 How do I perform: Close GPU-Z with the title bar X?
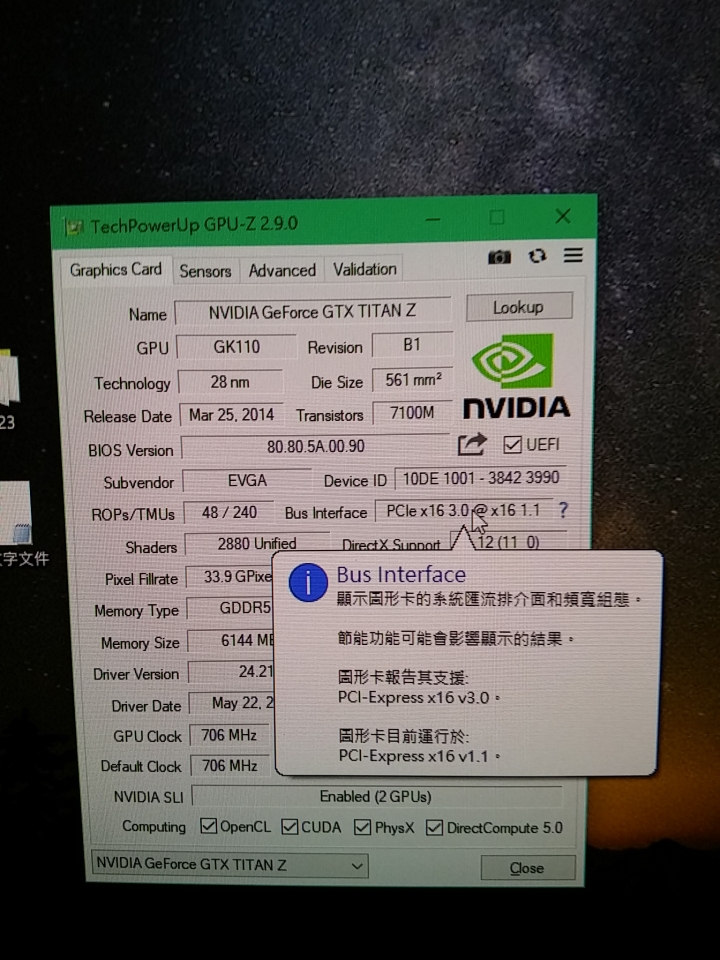pyautogui.click(x=563, y=216)
